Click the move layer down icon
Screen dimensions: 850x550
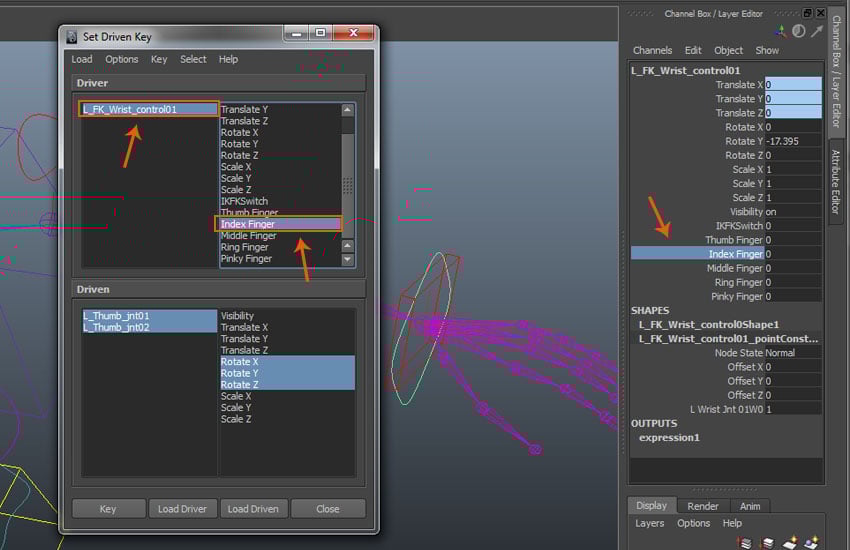pos(768,542)
